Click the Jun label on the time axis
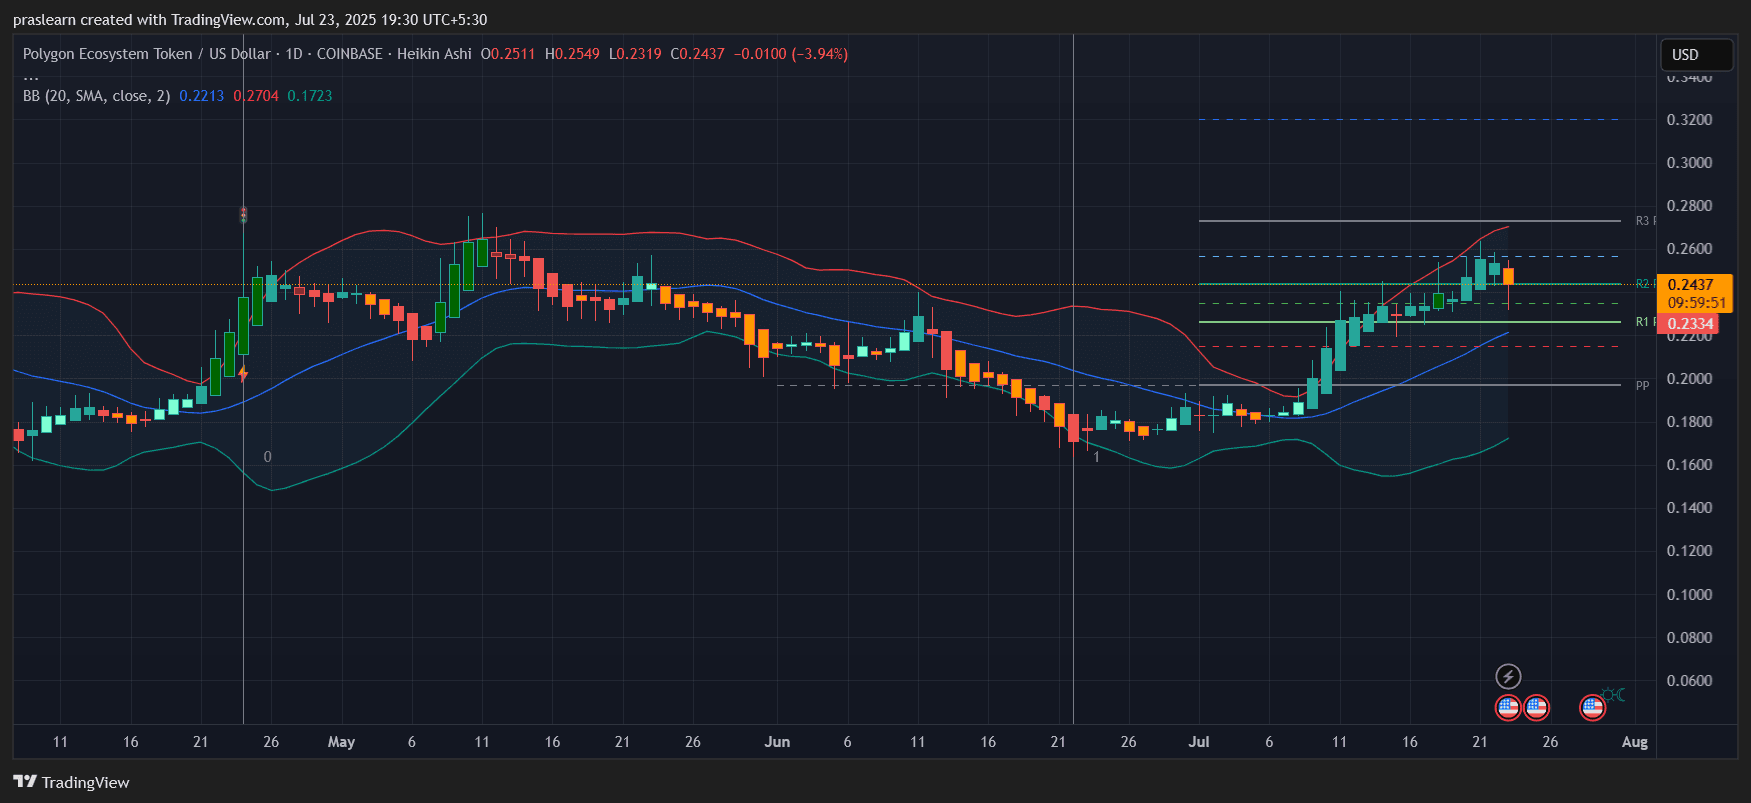Viewport: 1751px width, 803px height. (x=777, y=742)
